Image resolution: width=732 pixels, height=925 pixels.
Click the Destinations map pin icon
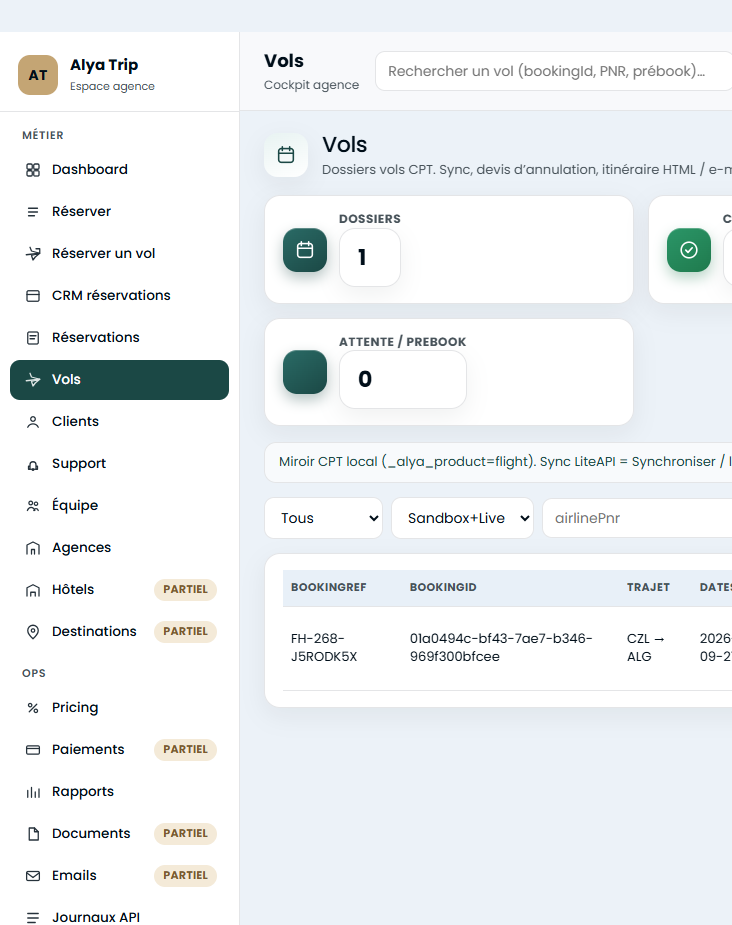click(x=33, y=632)
